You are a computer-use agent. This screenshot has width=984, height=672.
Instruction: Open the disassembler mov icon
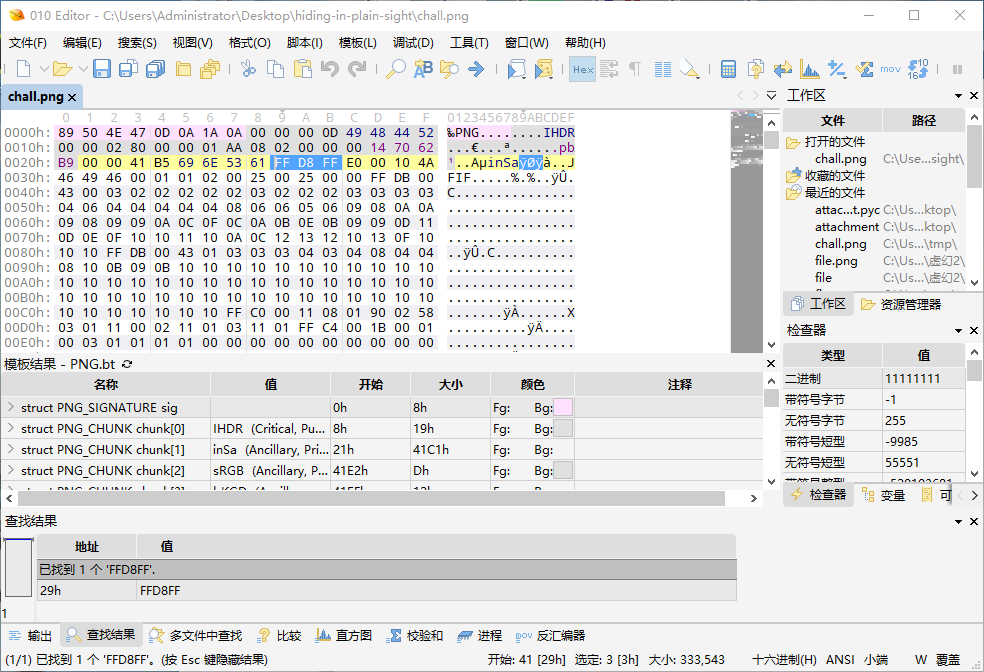(x=890, y=69)
